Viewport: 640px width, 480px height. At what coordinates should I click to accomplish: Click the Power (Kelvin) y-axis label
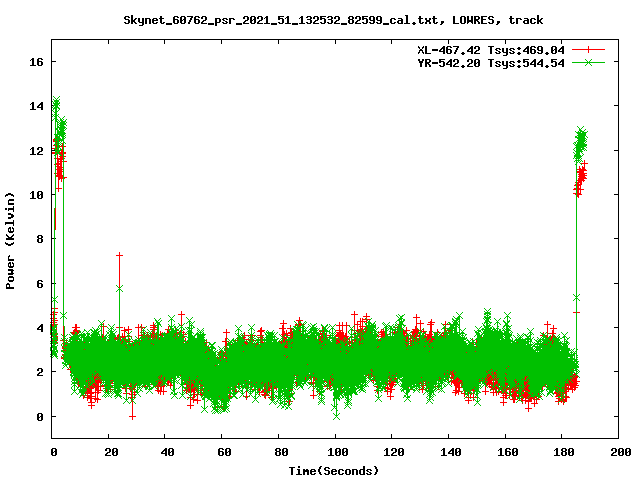(x=10, y=241)
